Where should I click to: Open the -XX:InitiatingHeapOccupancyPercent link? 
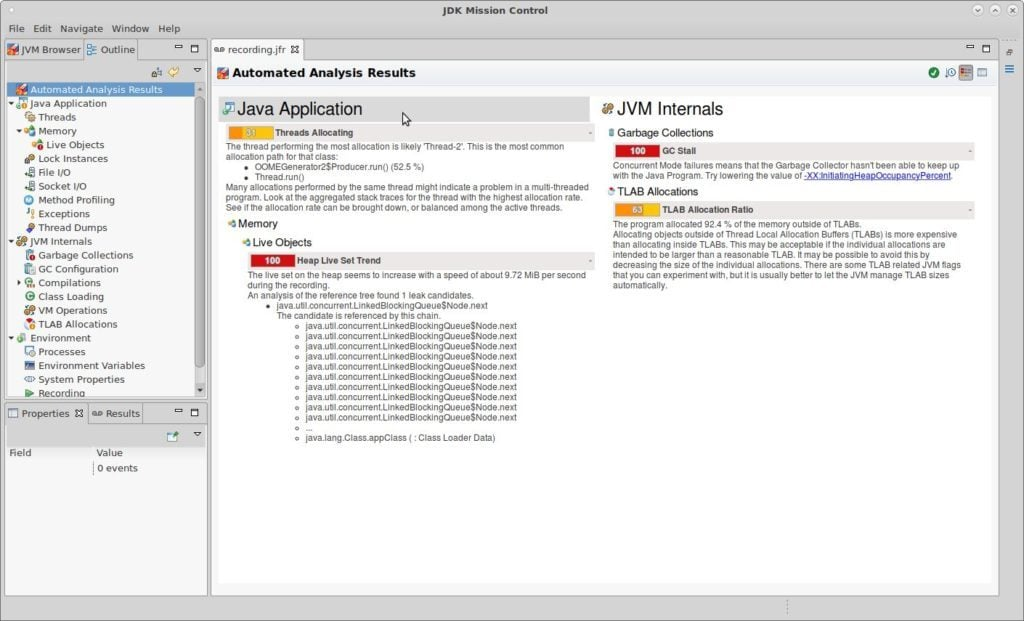coord(877,176)
